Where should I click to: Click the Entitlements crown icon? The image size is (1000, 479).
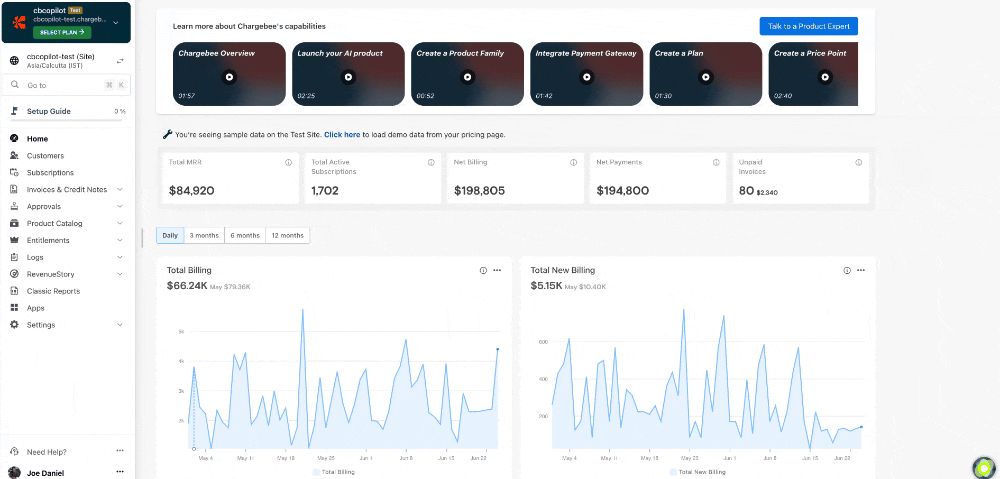14,240
